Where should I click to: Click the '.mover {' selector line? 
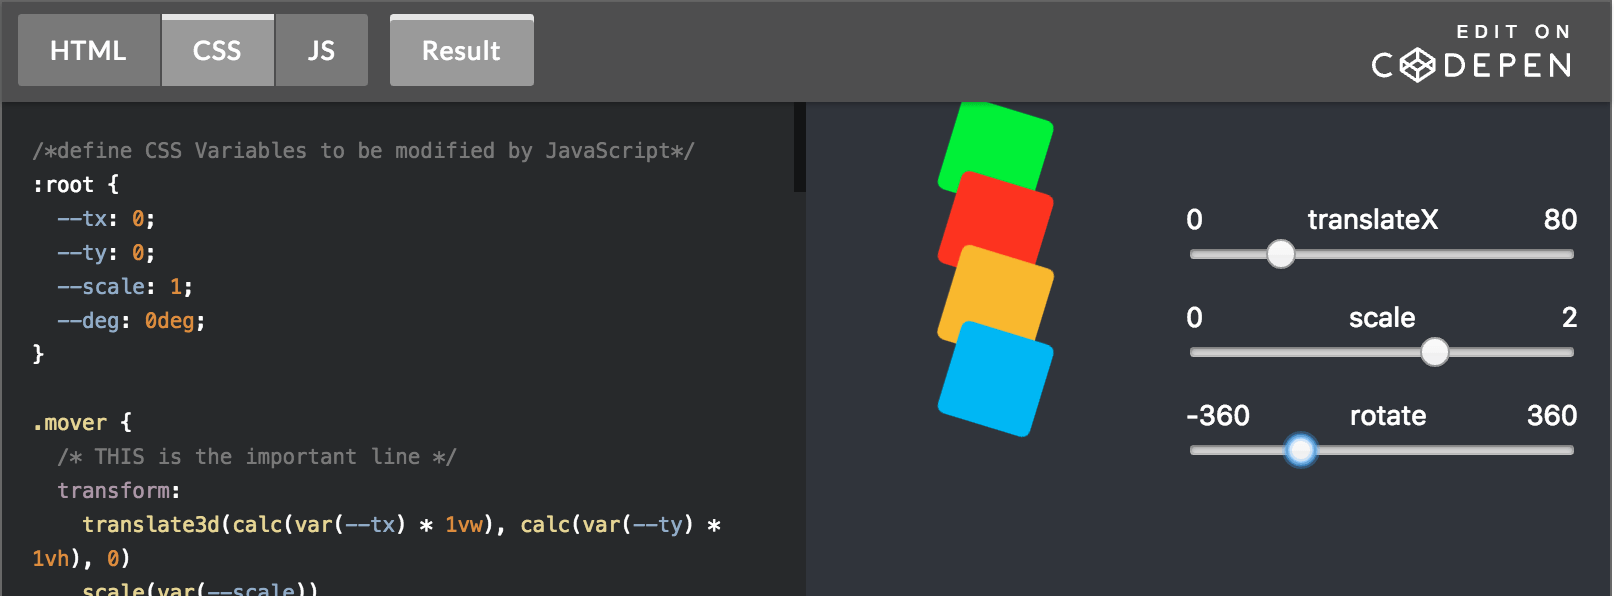tap(82, 423)
